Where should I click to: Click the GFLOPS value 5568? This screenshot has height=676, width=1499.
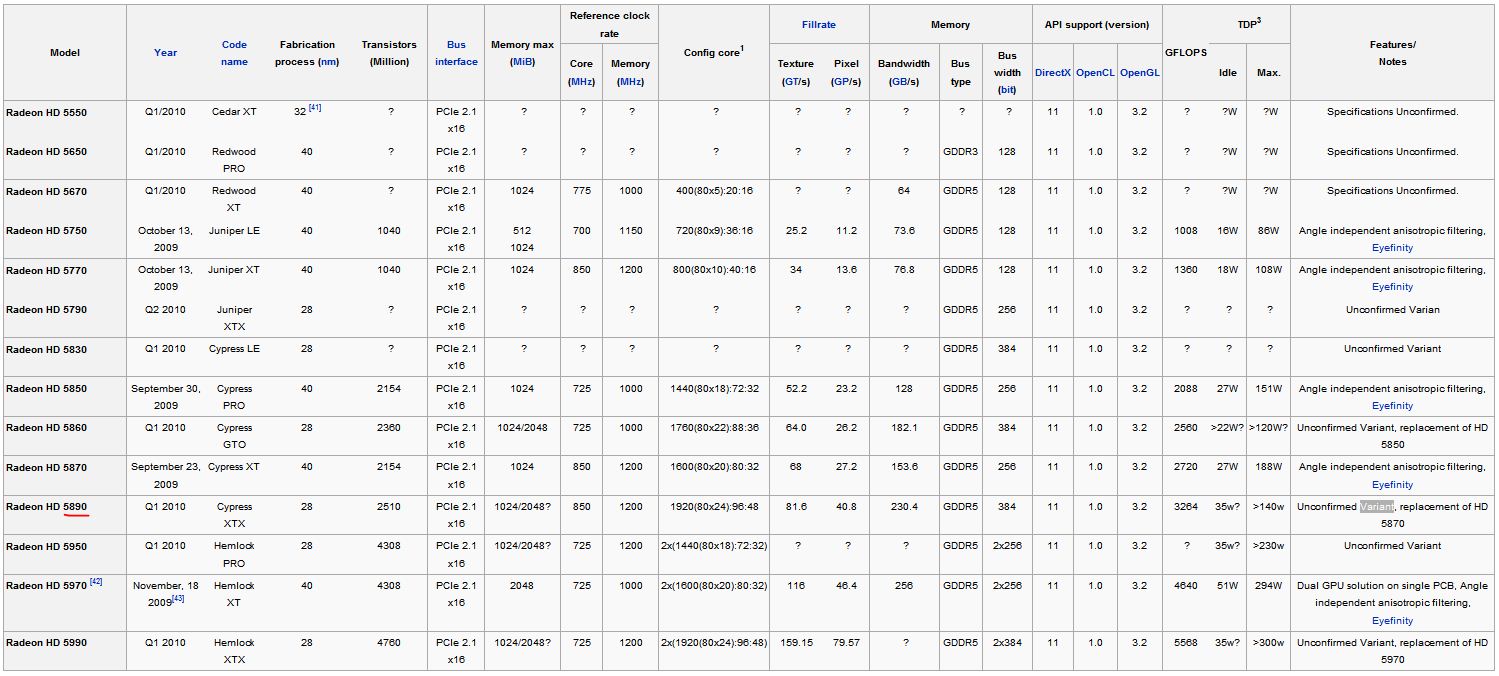point(1186,642)
